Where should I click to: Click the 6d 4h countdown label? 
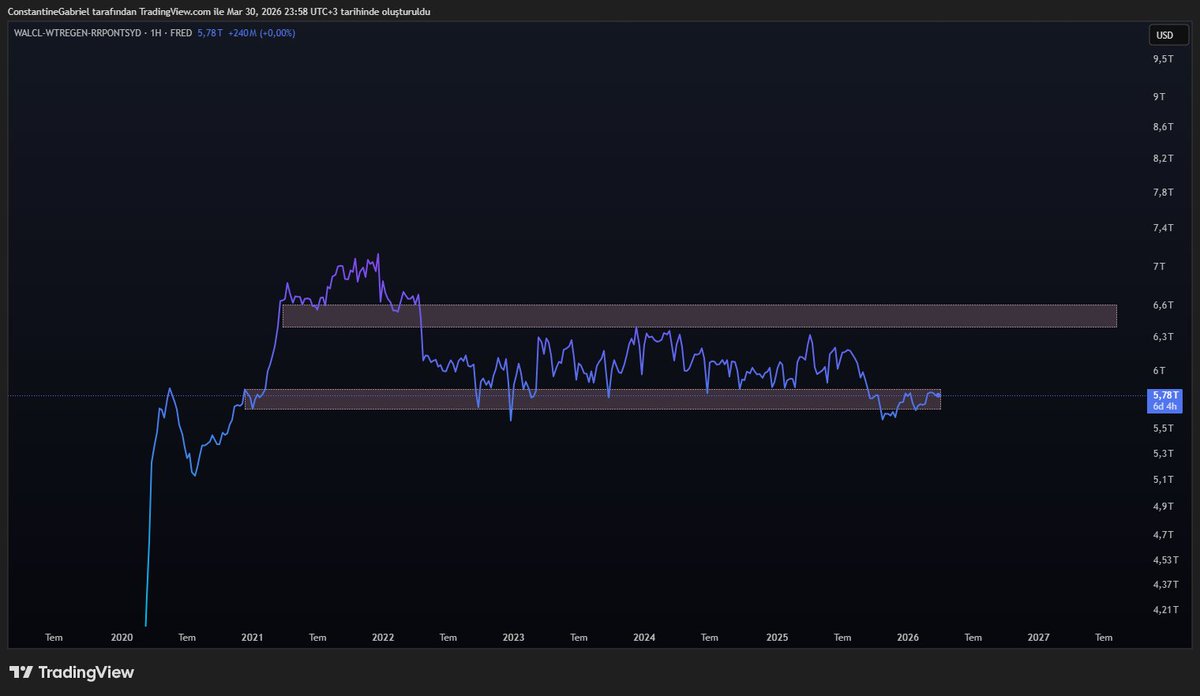[1165, 407]
